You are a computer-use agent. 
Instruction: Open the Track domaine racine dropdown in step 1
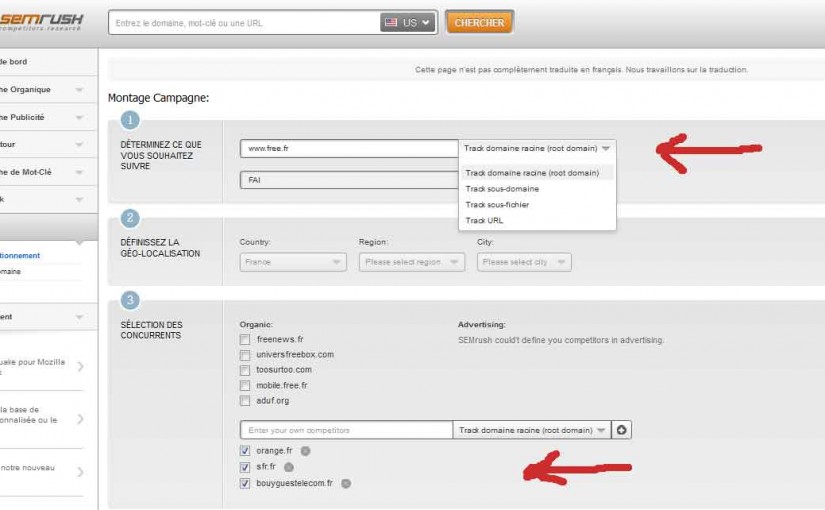click(537, 148)
